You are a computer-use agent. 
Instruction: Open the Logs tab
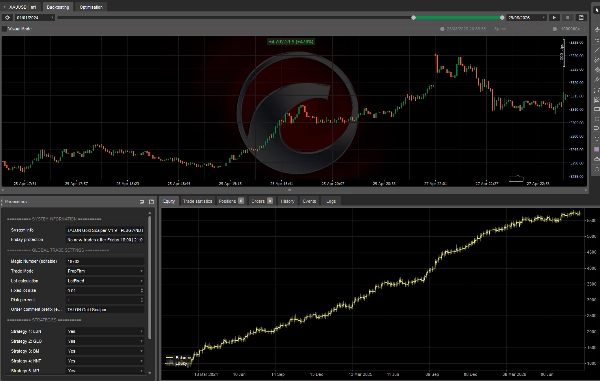331,201
